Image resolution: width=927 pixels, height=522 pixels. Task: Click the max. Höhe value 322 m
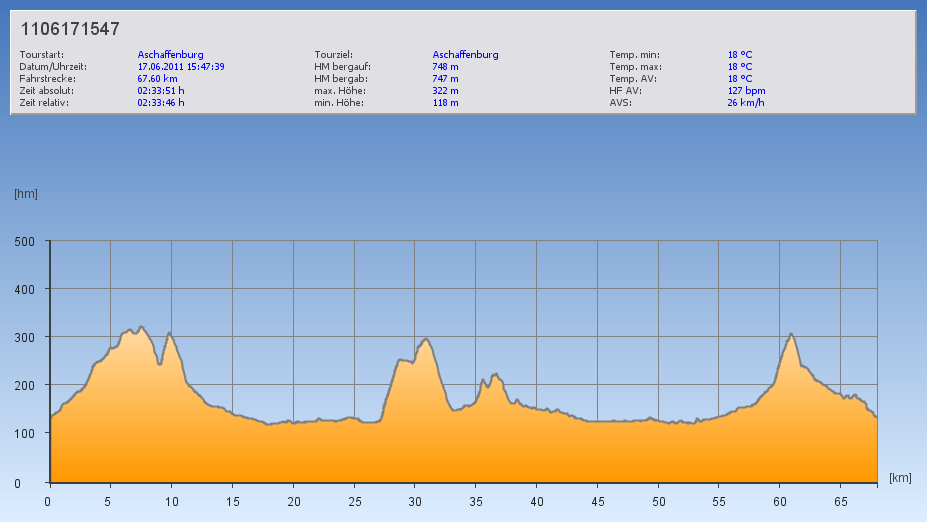point(446,91)
